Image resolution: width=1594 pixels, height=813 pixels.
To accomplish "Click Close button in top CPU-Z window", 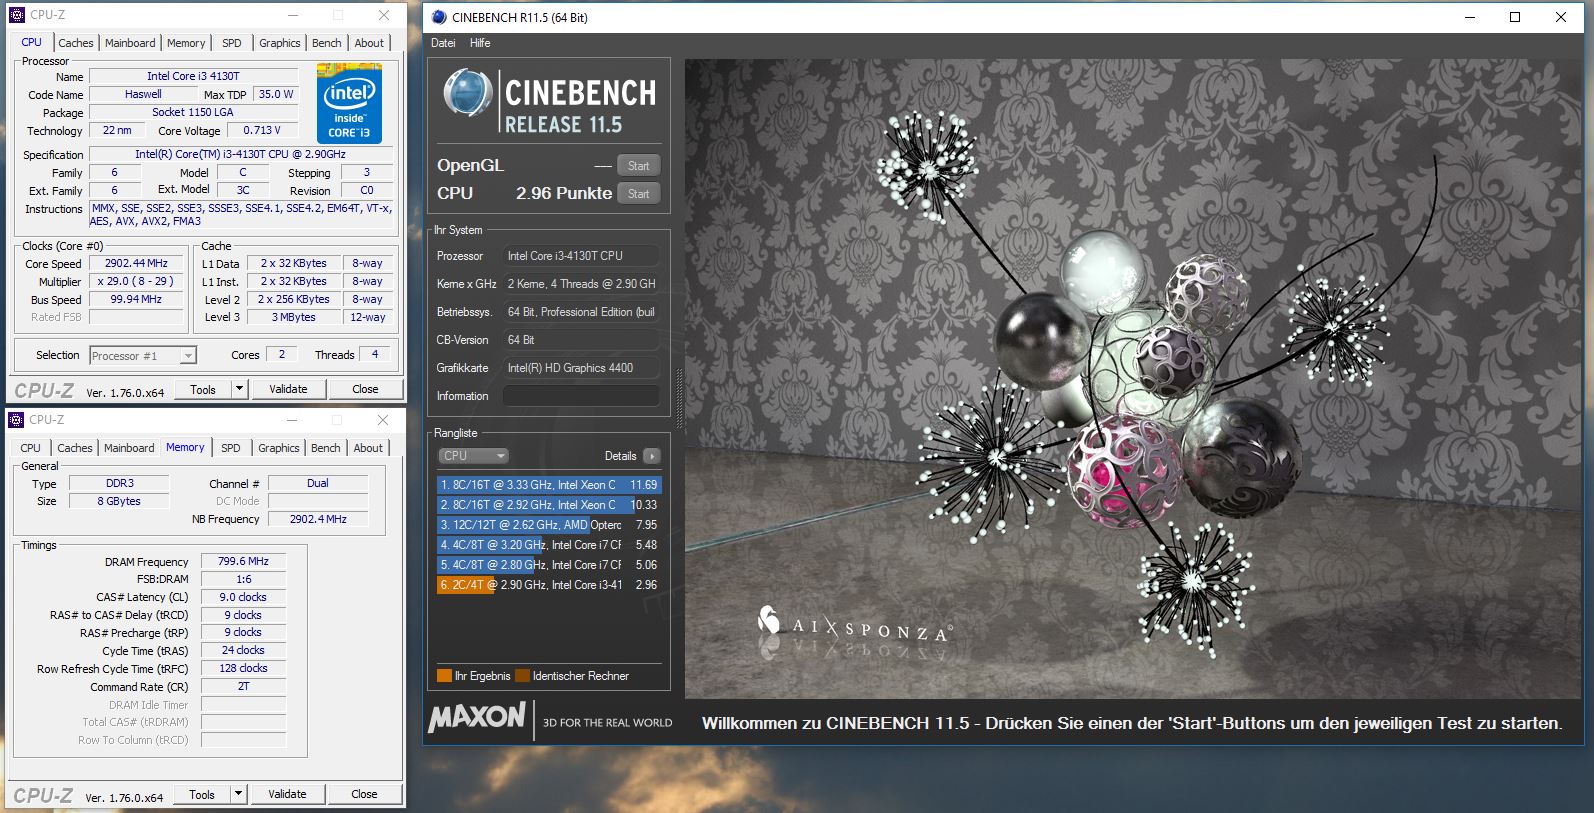I will click(365, 389).
